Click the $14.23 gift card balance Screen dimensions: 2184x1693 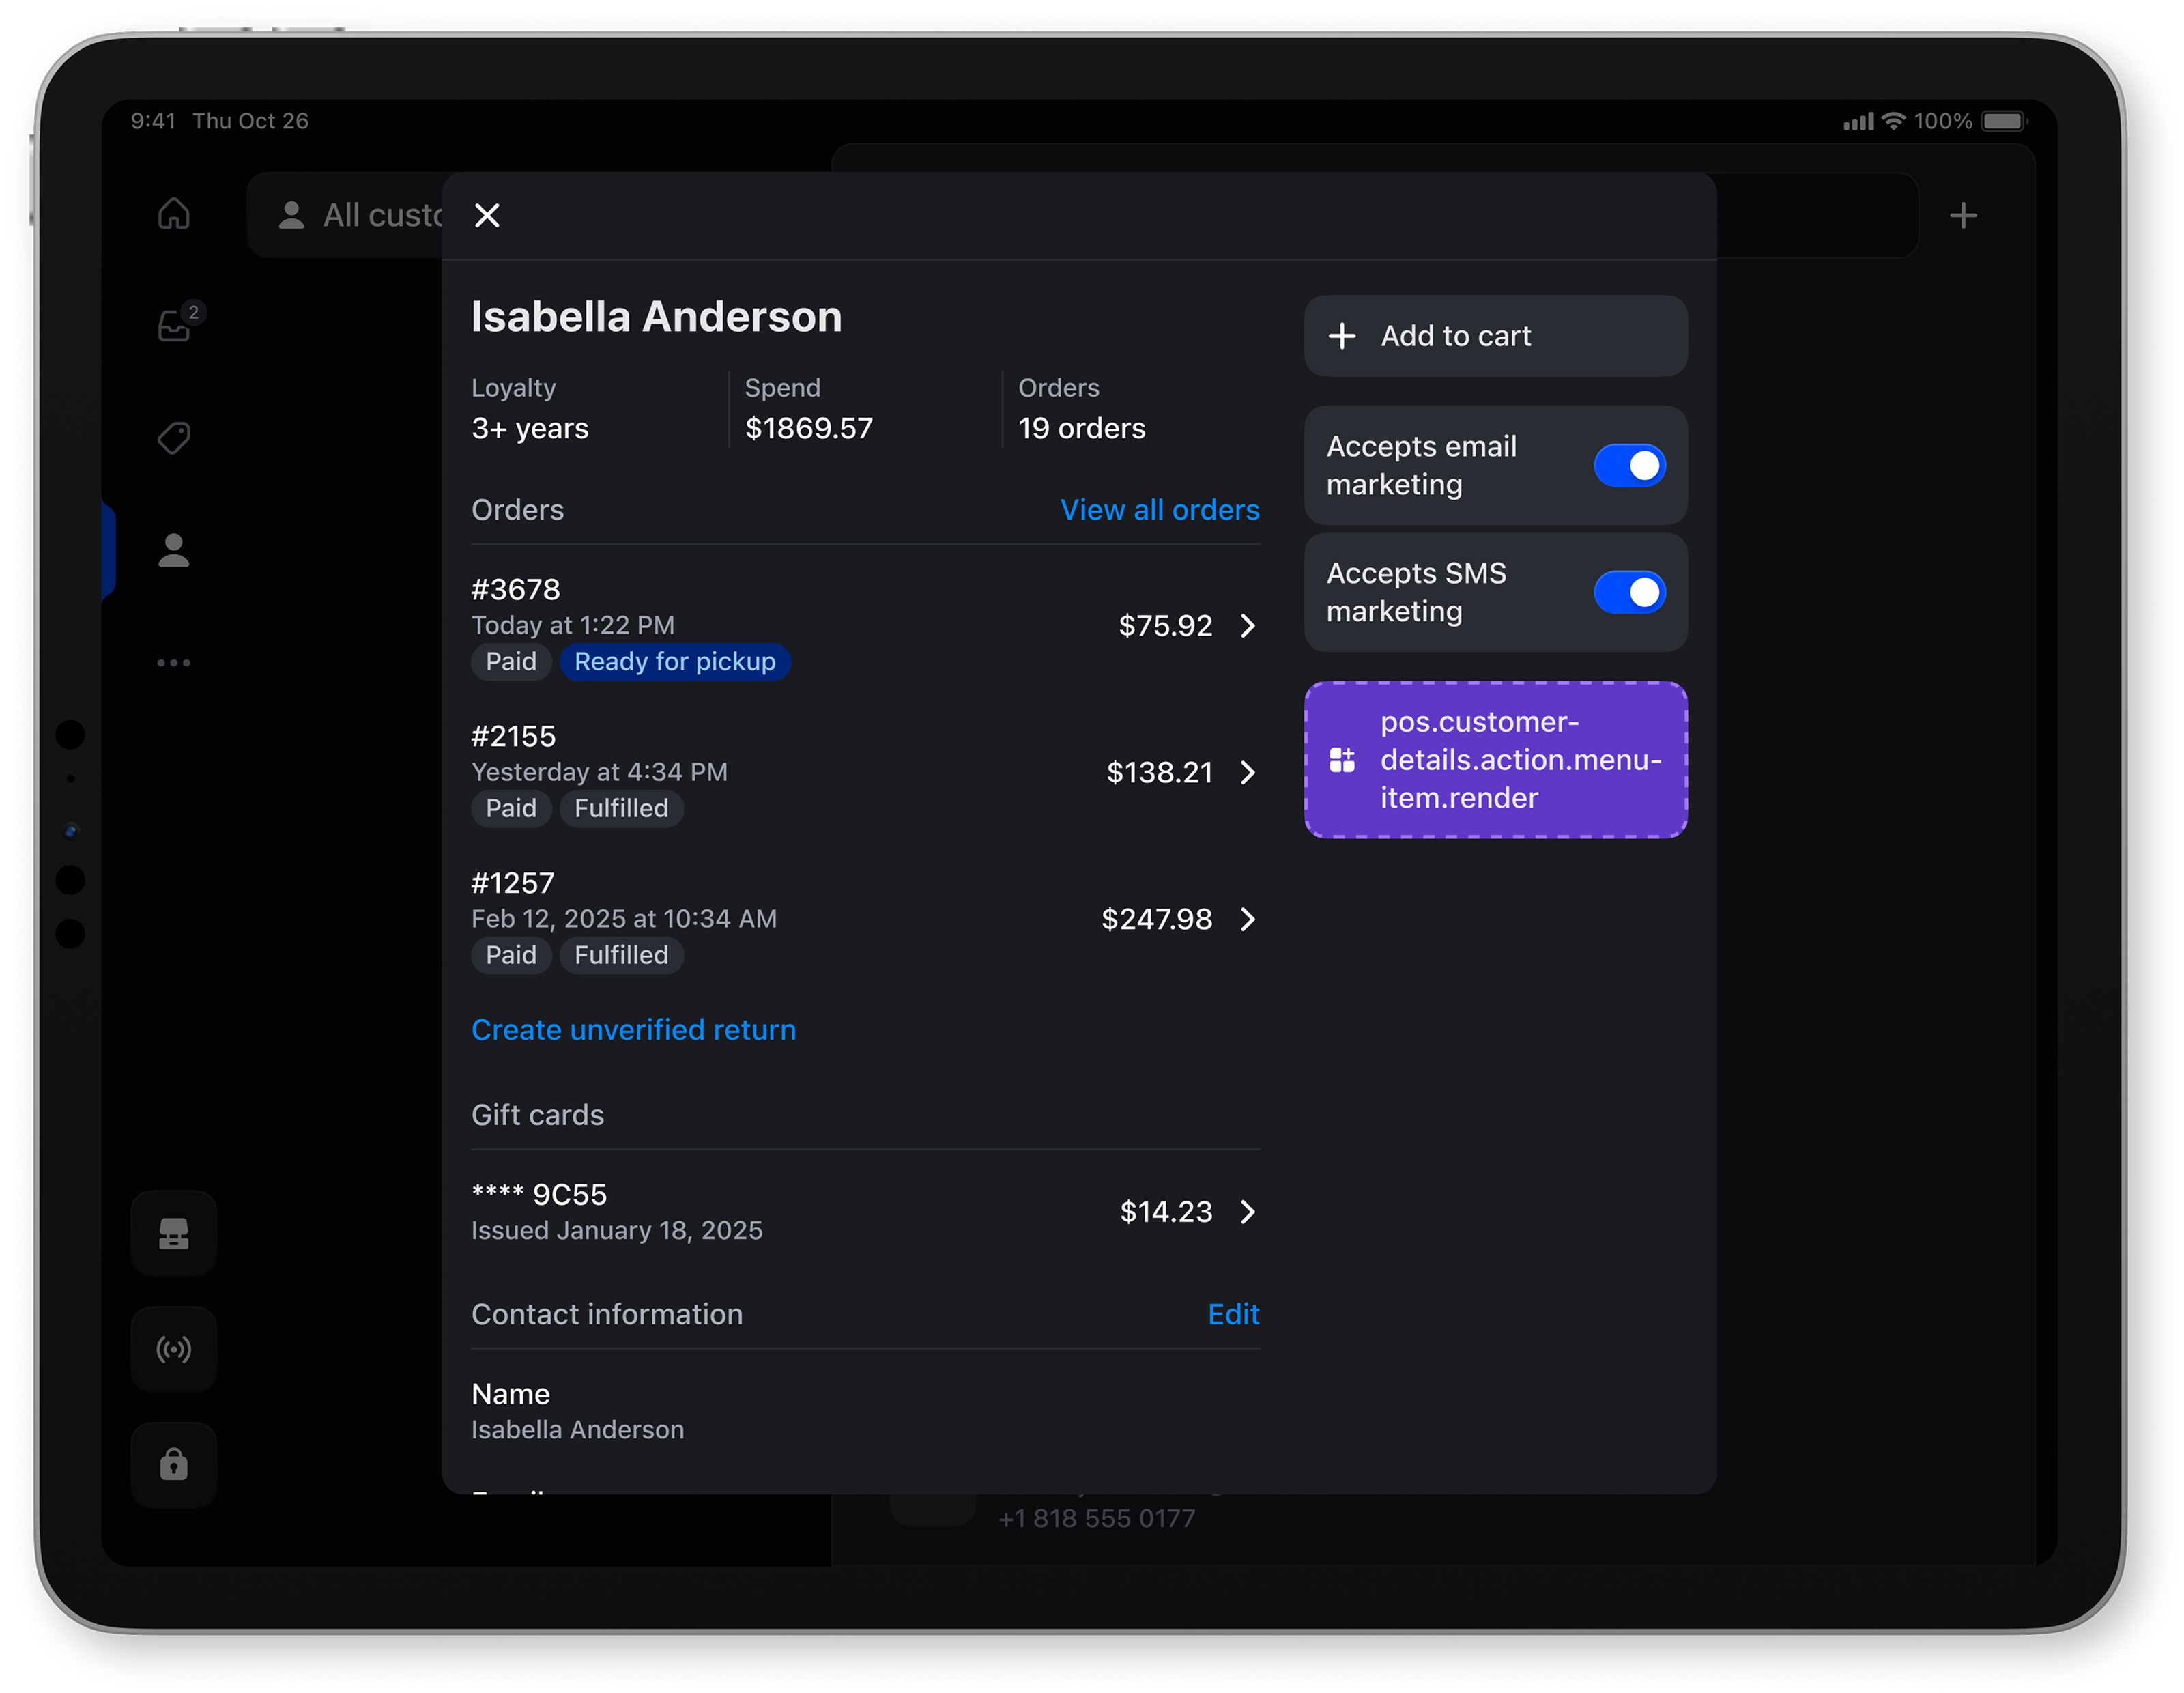[1166, 1212]
